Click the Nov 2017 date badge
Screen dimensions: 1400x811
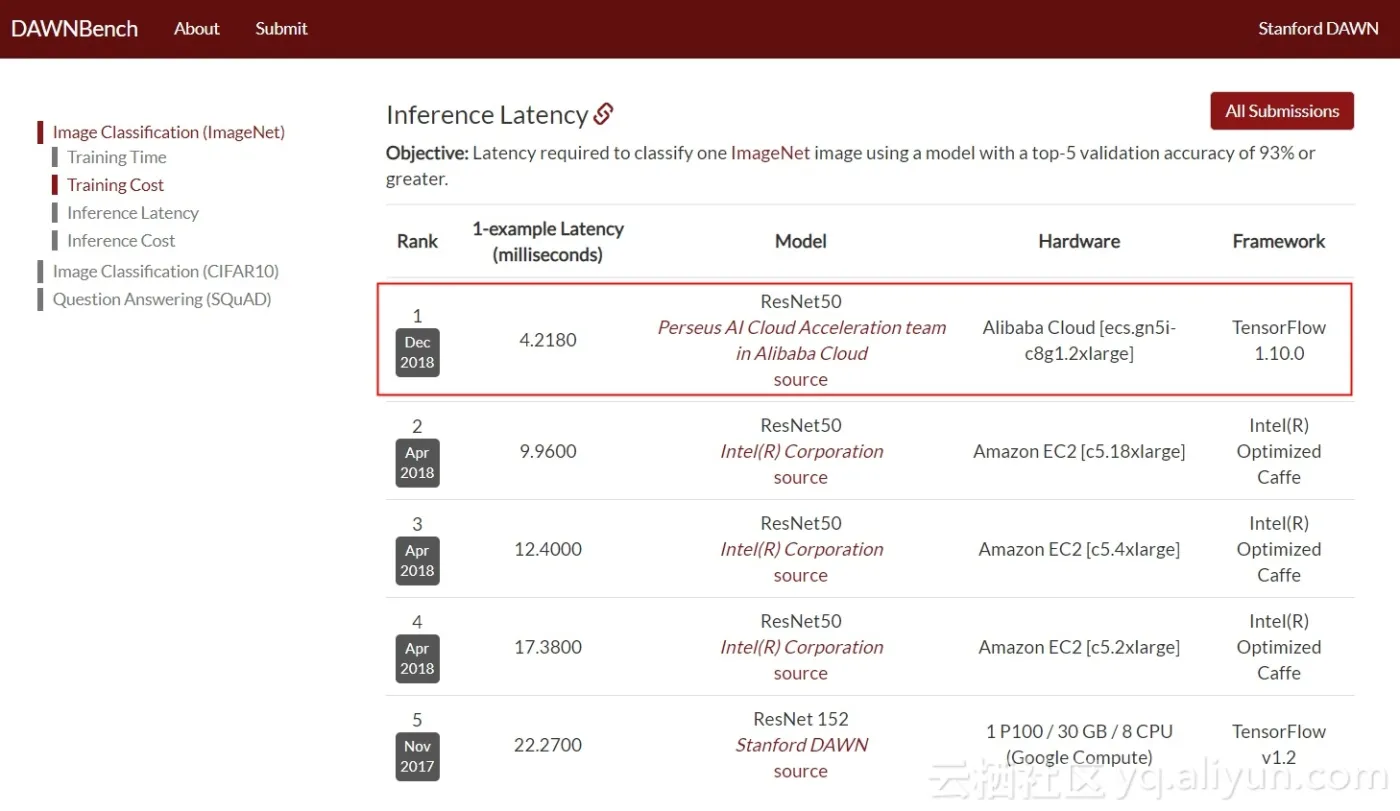417,756
